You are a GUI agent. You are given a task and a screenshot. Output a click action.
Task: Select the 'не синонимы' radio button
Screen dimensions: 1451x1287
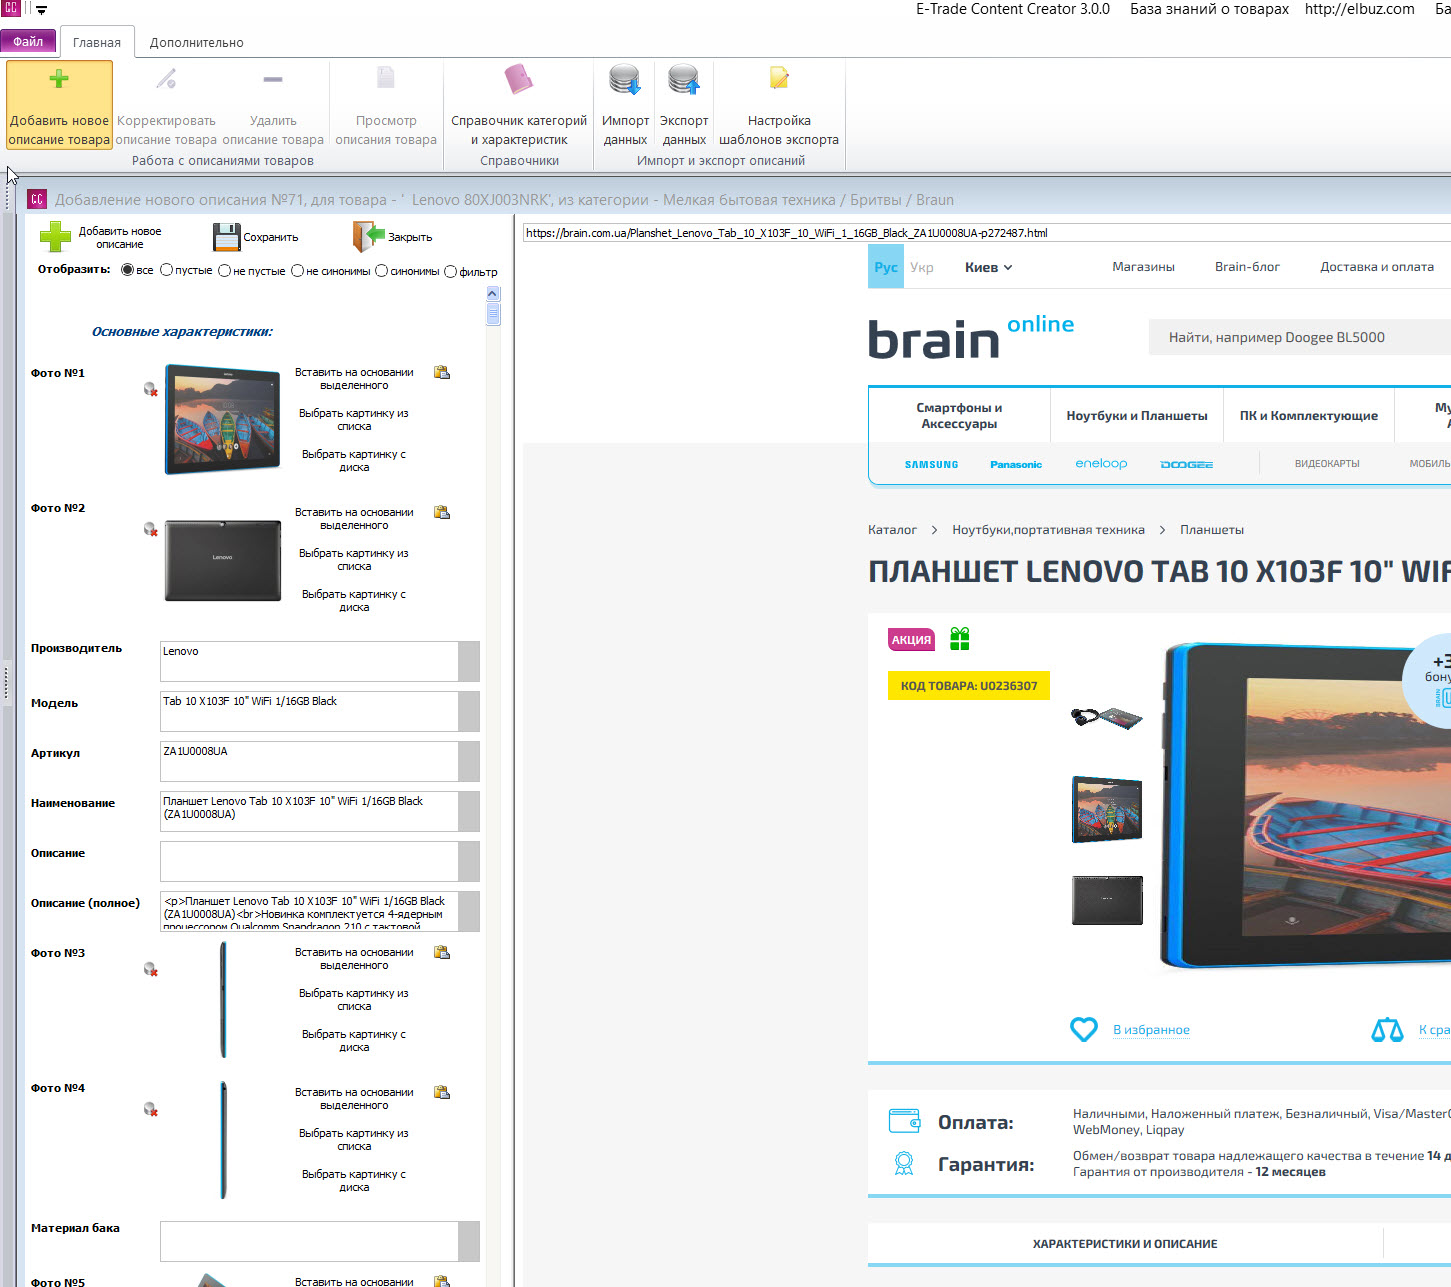click(298, 270)
